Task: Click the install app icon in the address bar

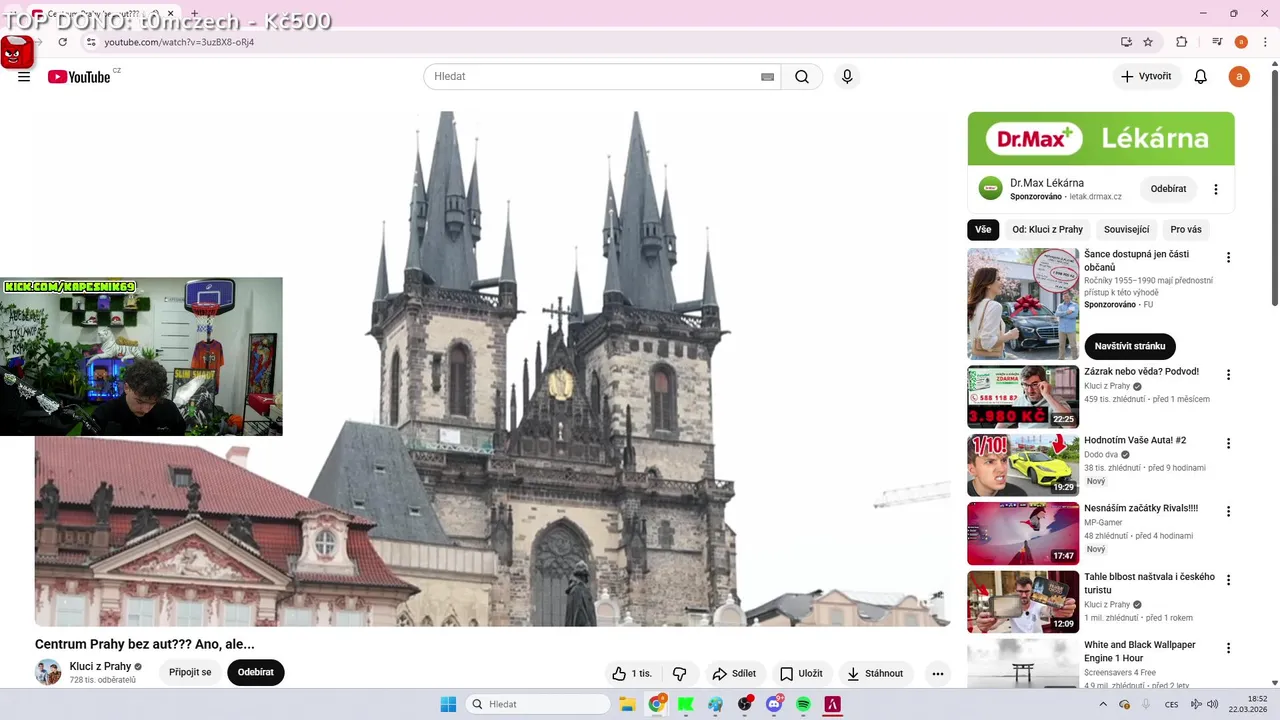Action: point(1126,42)
